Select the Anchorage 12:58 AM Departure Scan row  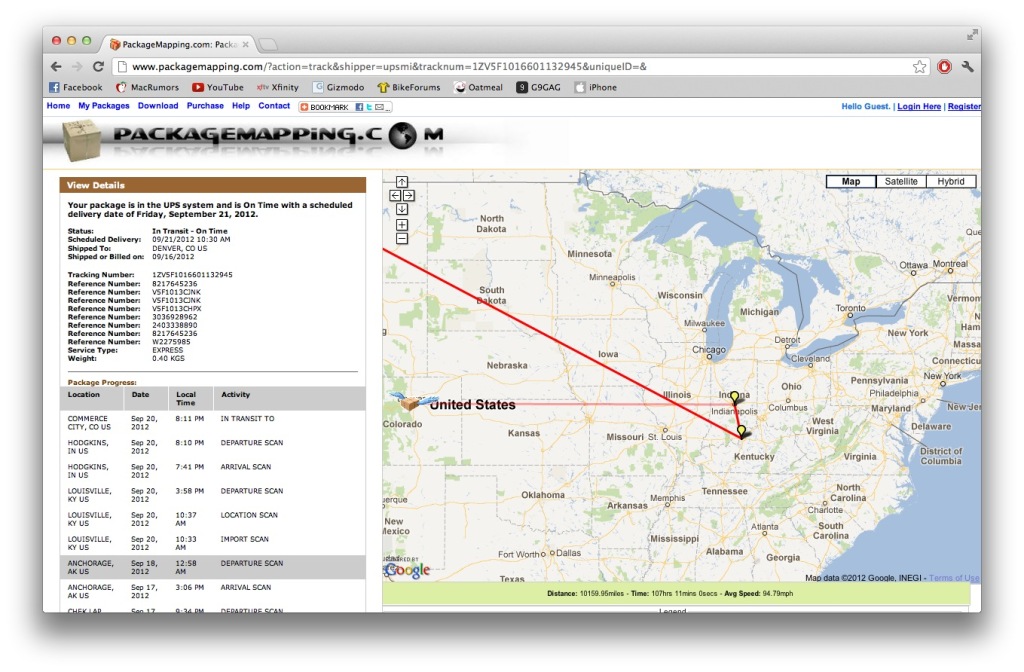(x=212, y=568)
